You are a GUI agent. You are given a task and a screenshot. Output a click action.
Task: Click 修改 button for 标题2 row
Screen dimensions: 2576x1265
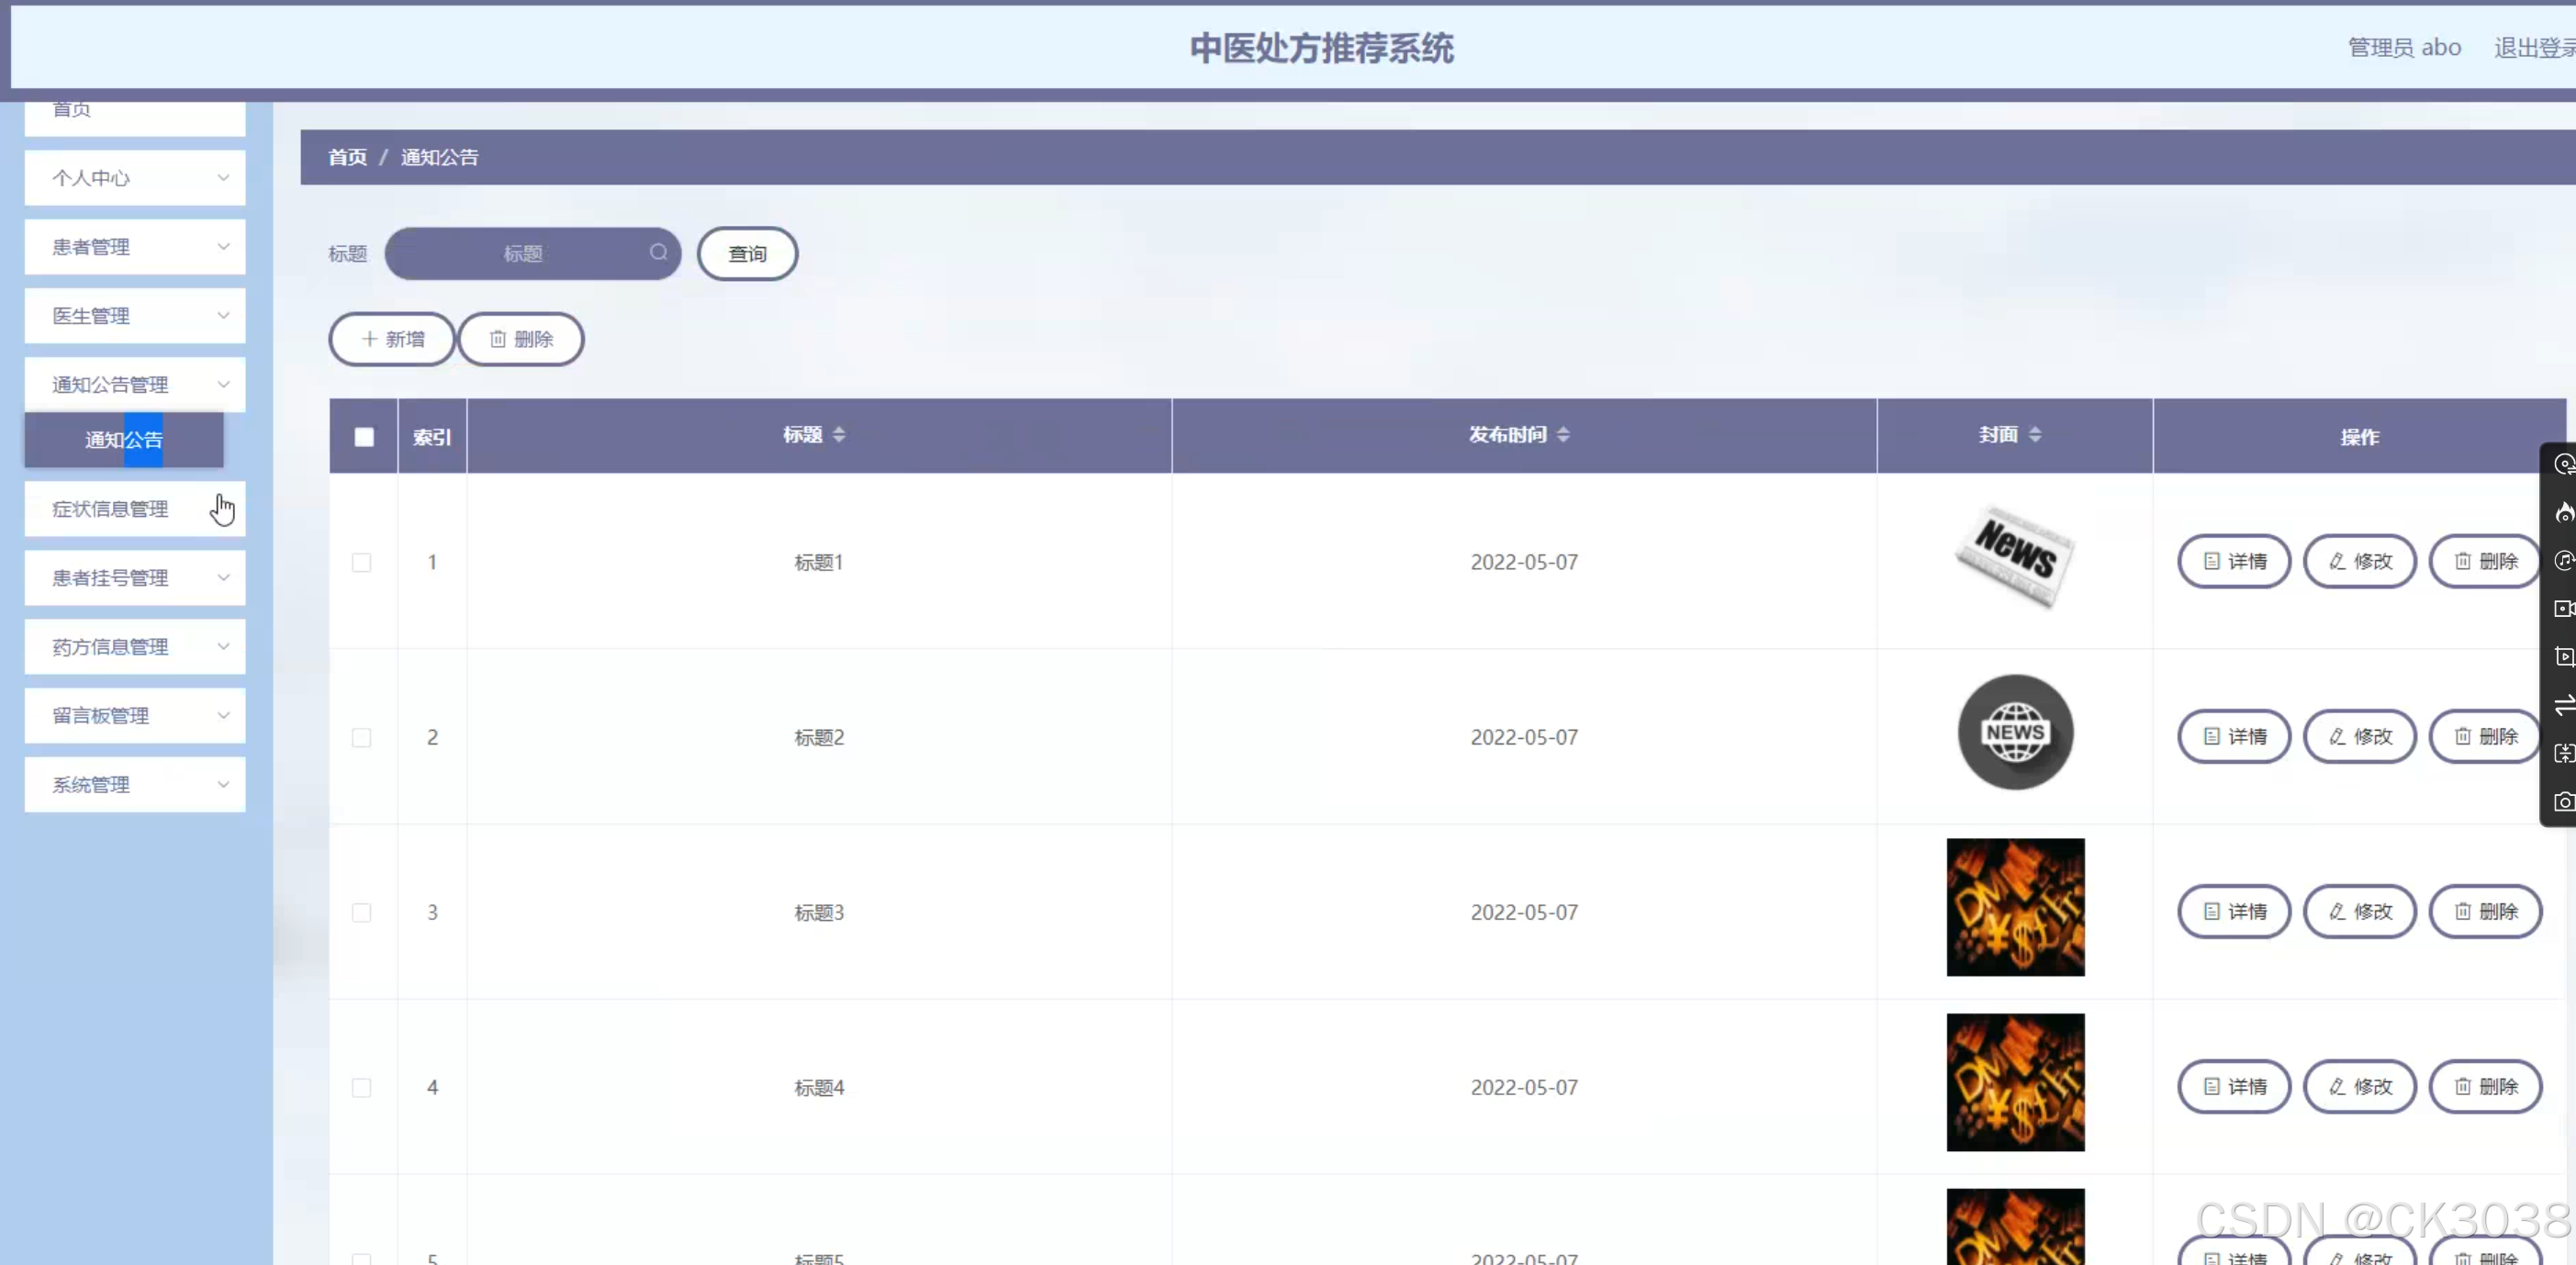pos(2360,737)
